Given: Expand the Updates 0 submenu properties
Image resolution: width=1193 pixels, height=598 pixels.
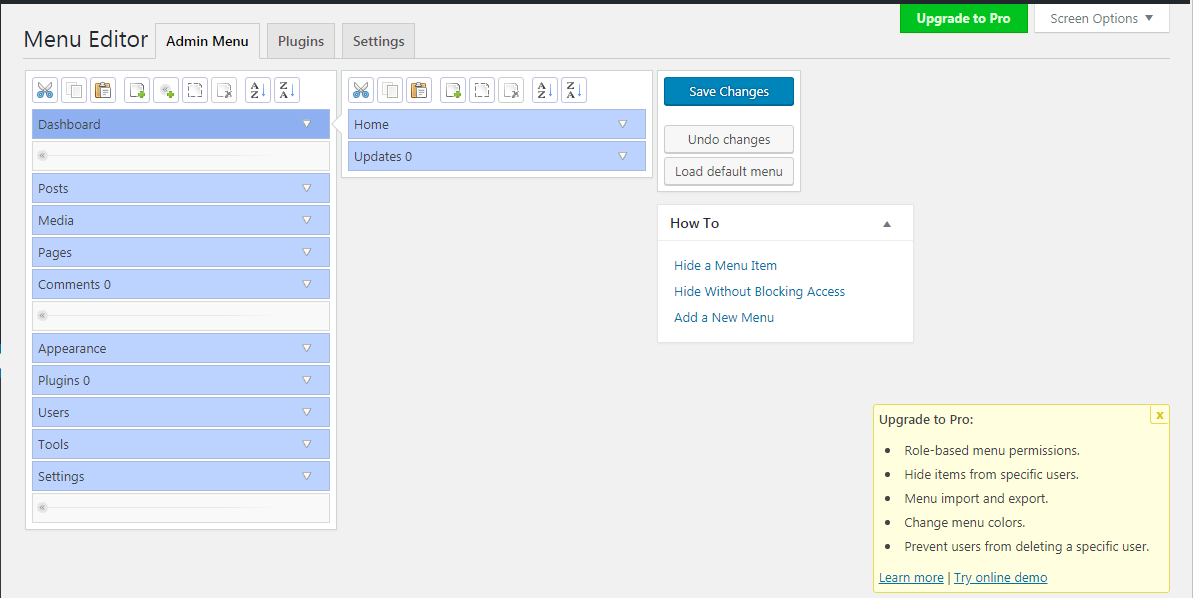Looking at the screenshot, I should (x=622, y=156).
